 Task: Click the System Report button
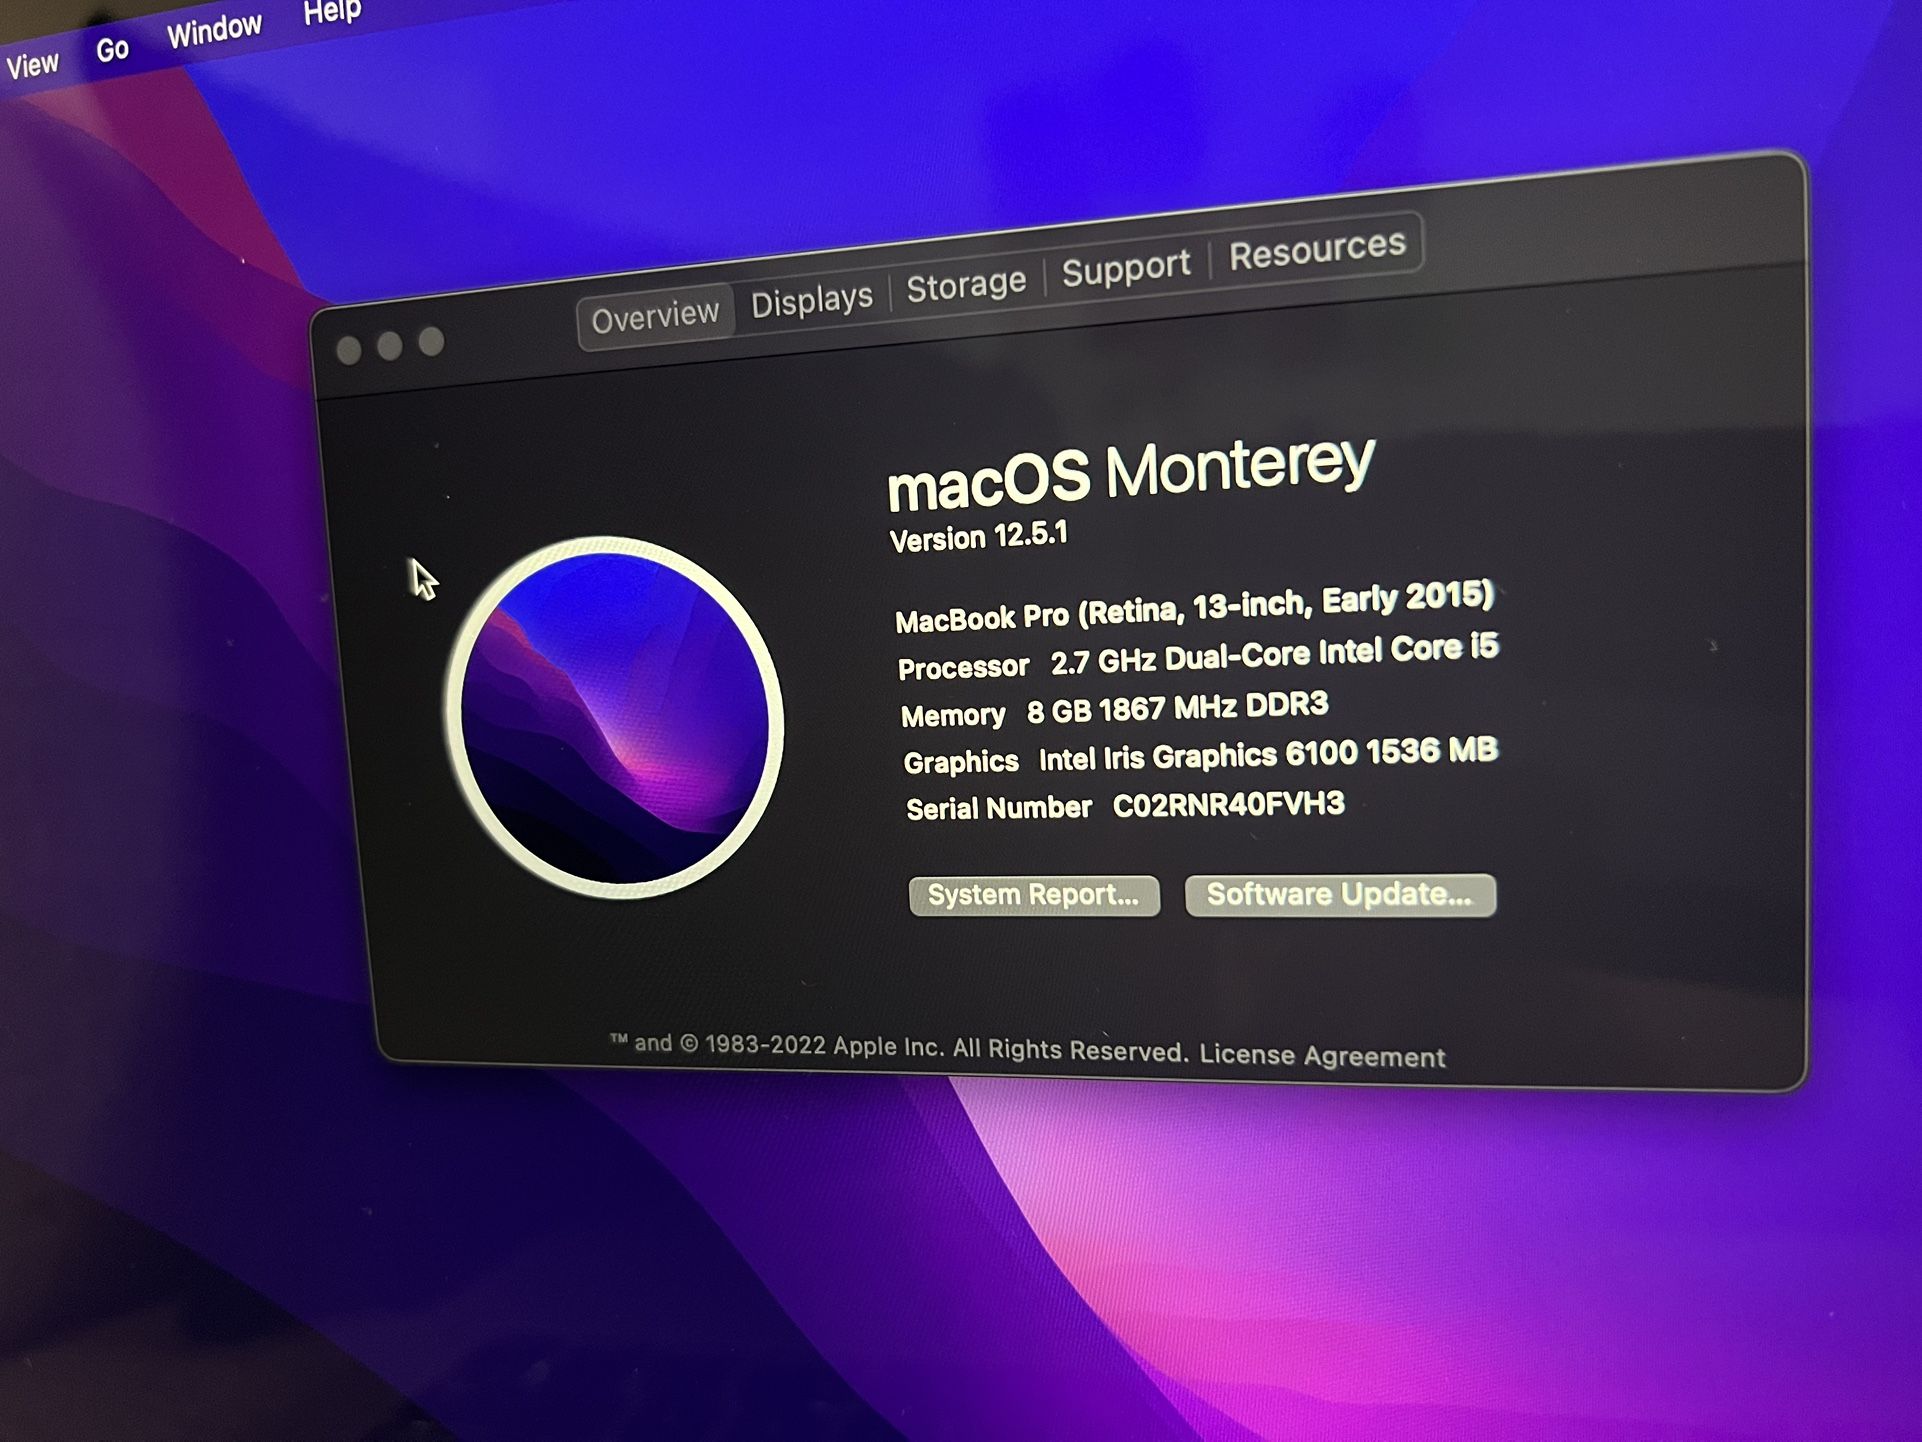[x=1034, y=895]
